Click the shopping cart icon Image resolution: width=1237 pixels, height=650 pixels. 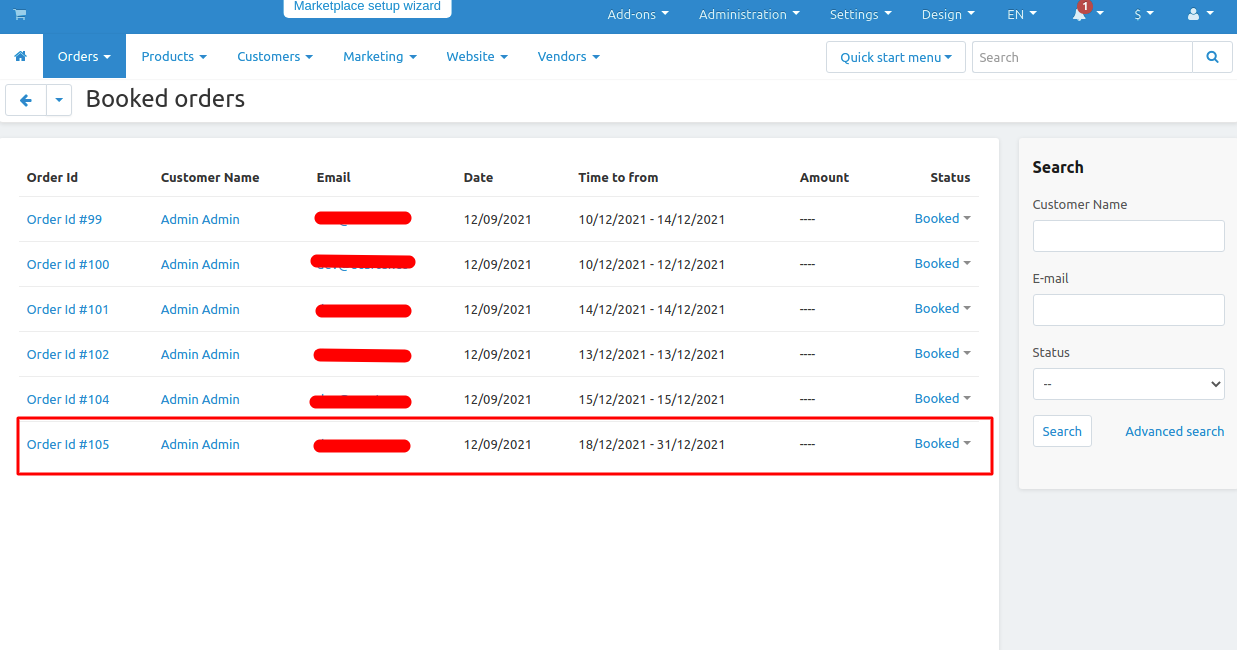pyautogui.click(x=20, y=15)
